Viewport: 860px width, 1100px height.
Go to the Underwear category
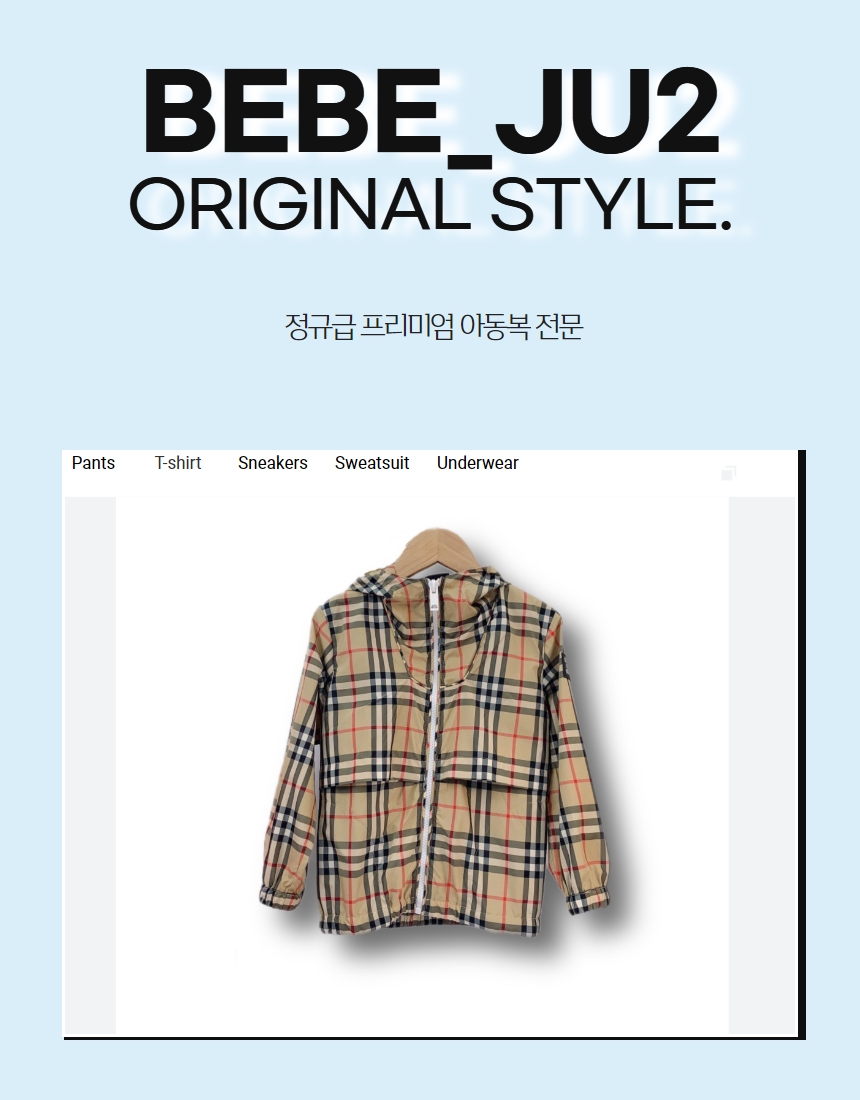pyautogui.click(x=478, y=463)
